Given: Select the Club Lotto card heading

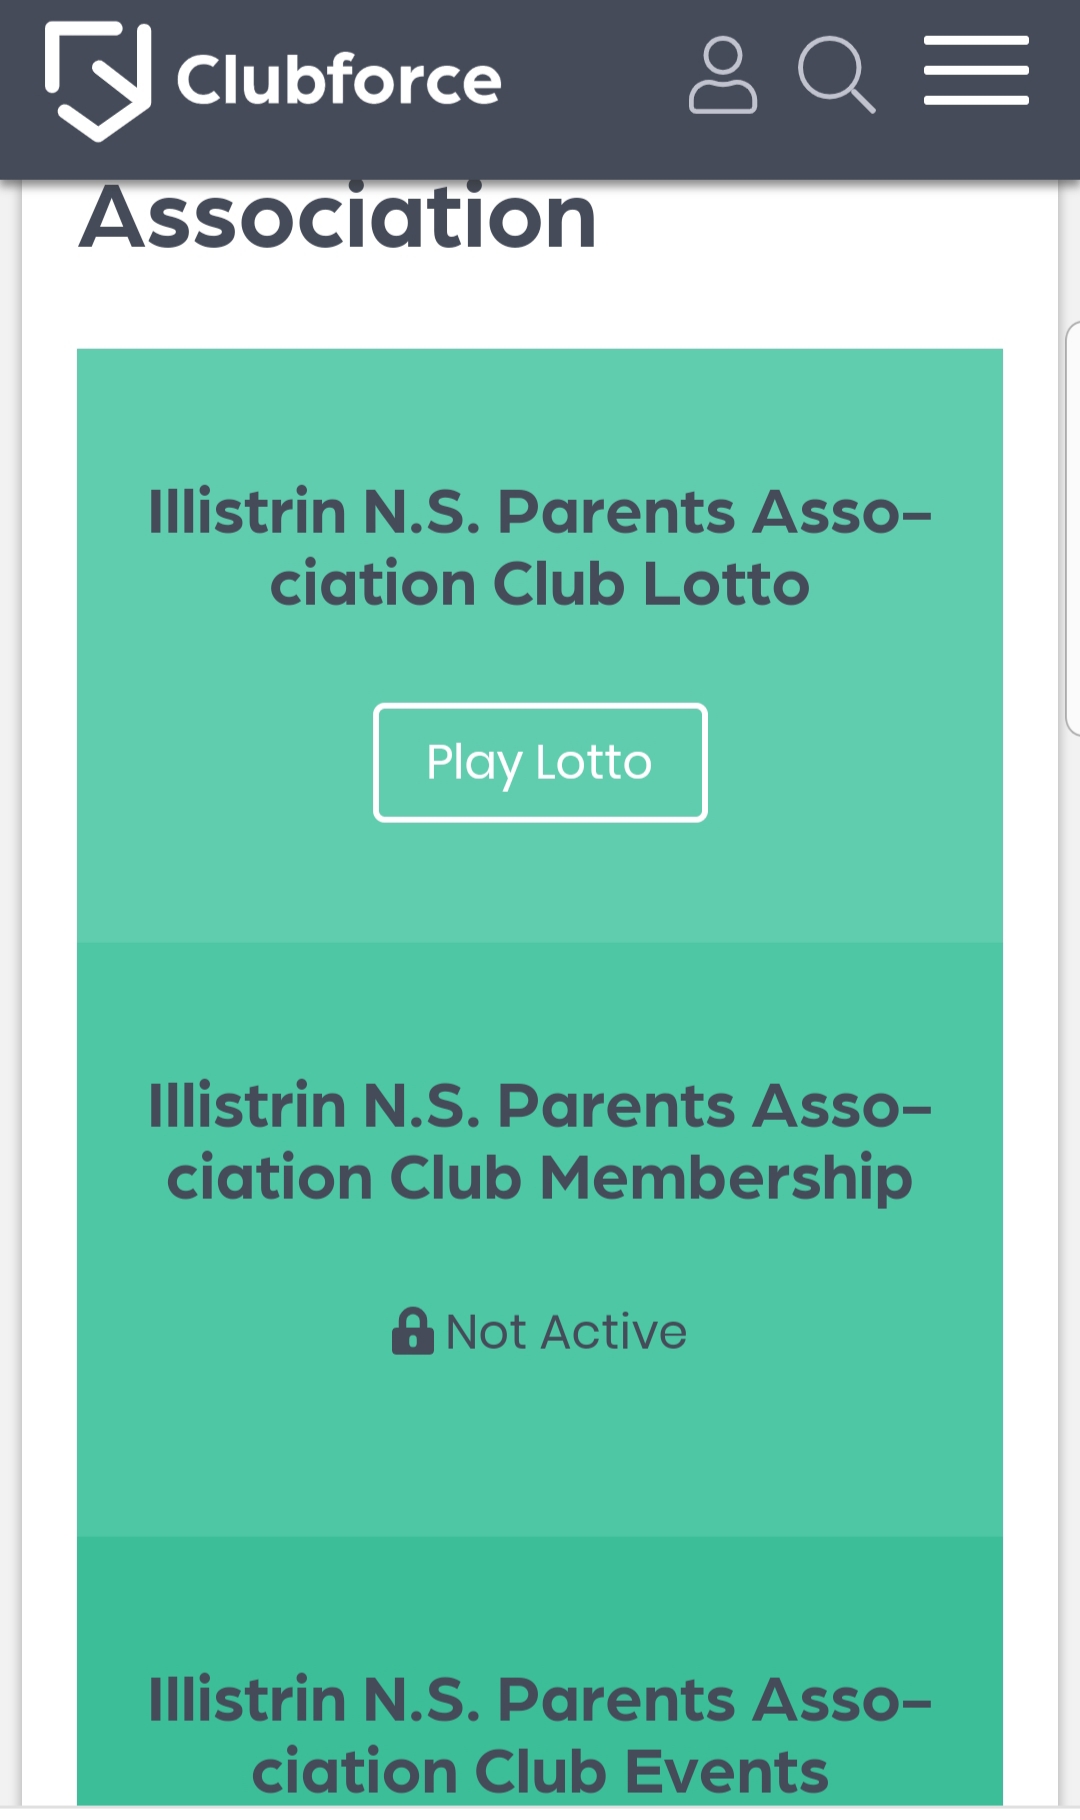Looking at the screenshot, I should (540, 547).
